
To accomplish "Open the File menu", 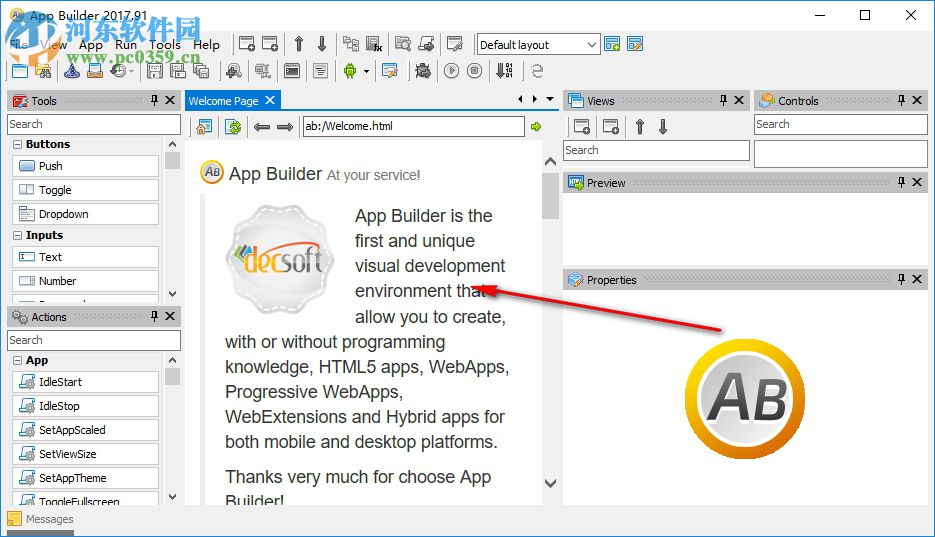I will pos(18,45).
